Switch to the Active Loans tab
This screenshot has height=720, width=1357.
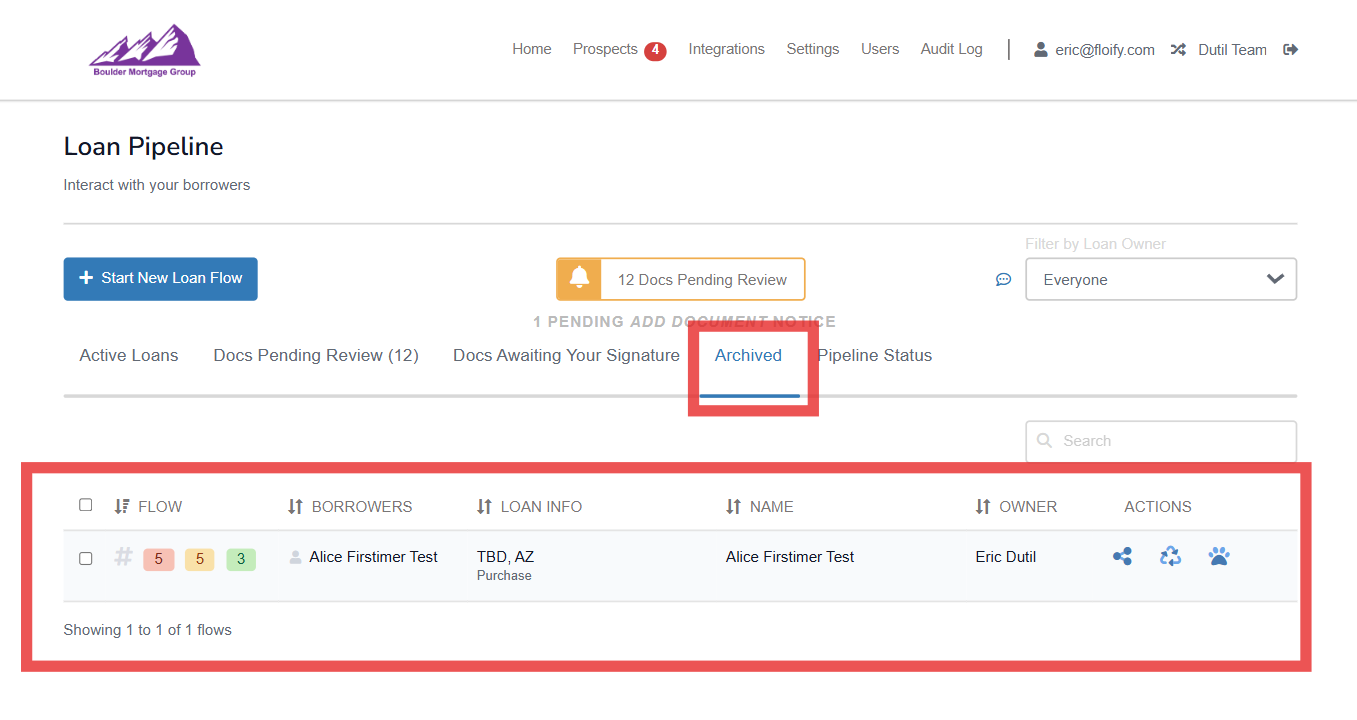point(129,356)
